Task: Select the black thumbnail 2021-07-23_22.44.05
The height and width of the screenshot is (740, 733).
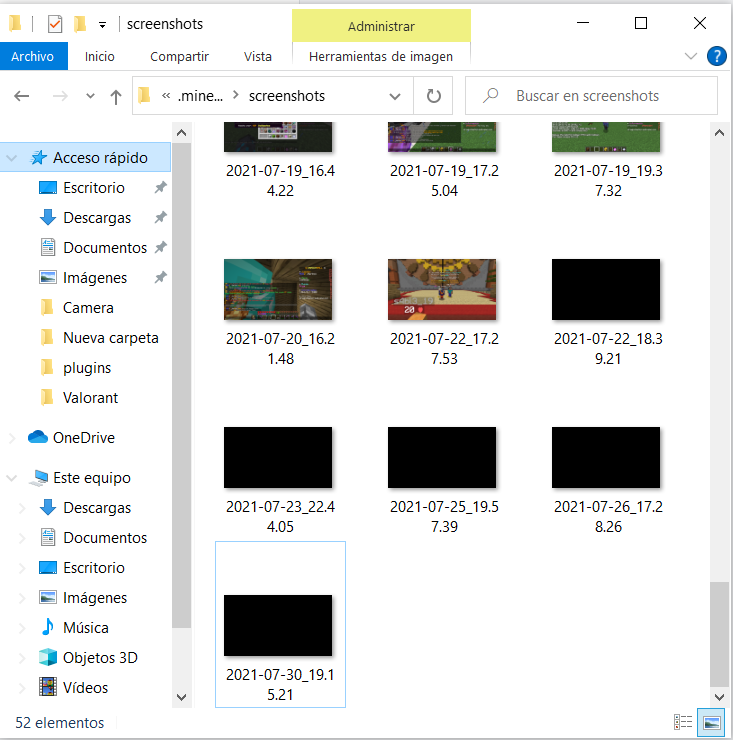Action: click(278, 457)
